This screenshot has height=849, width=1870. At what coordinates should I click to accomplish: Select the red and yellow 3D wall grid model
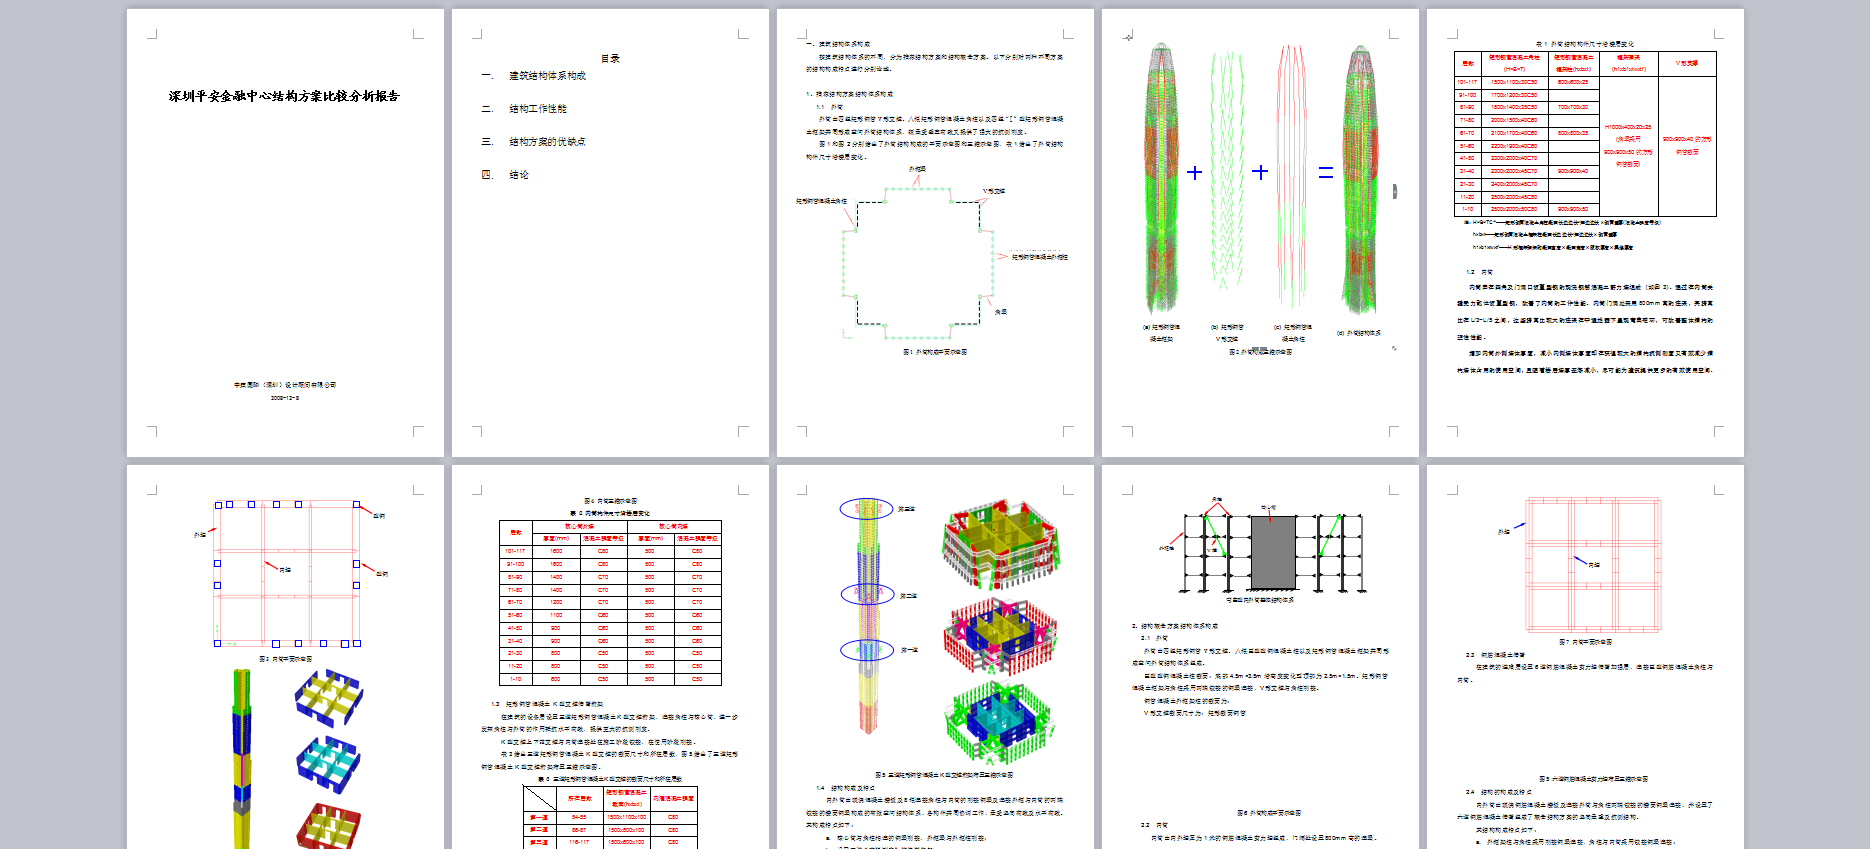(x=329, y=826)
